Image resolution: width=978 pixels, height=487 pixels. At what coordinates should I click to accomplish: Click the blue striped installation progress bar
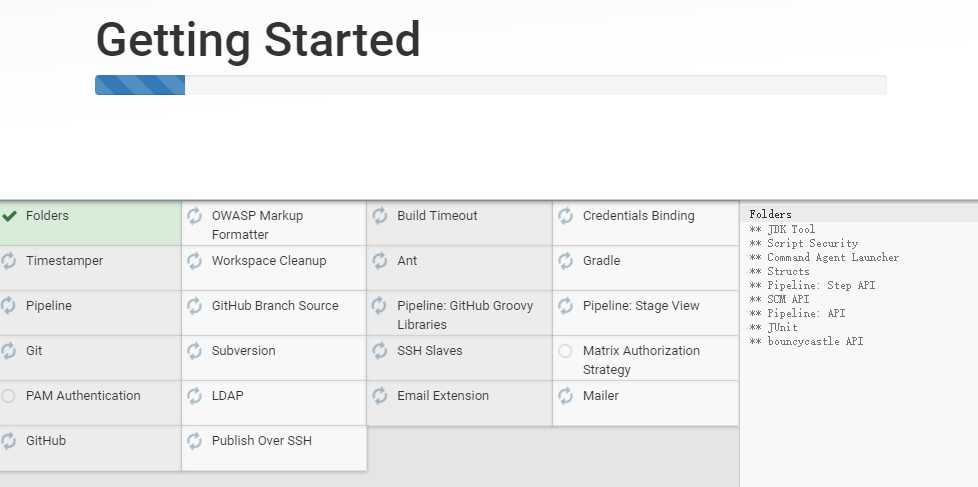140,85
